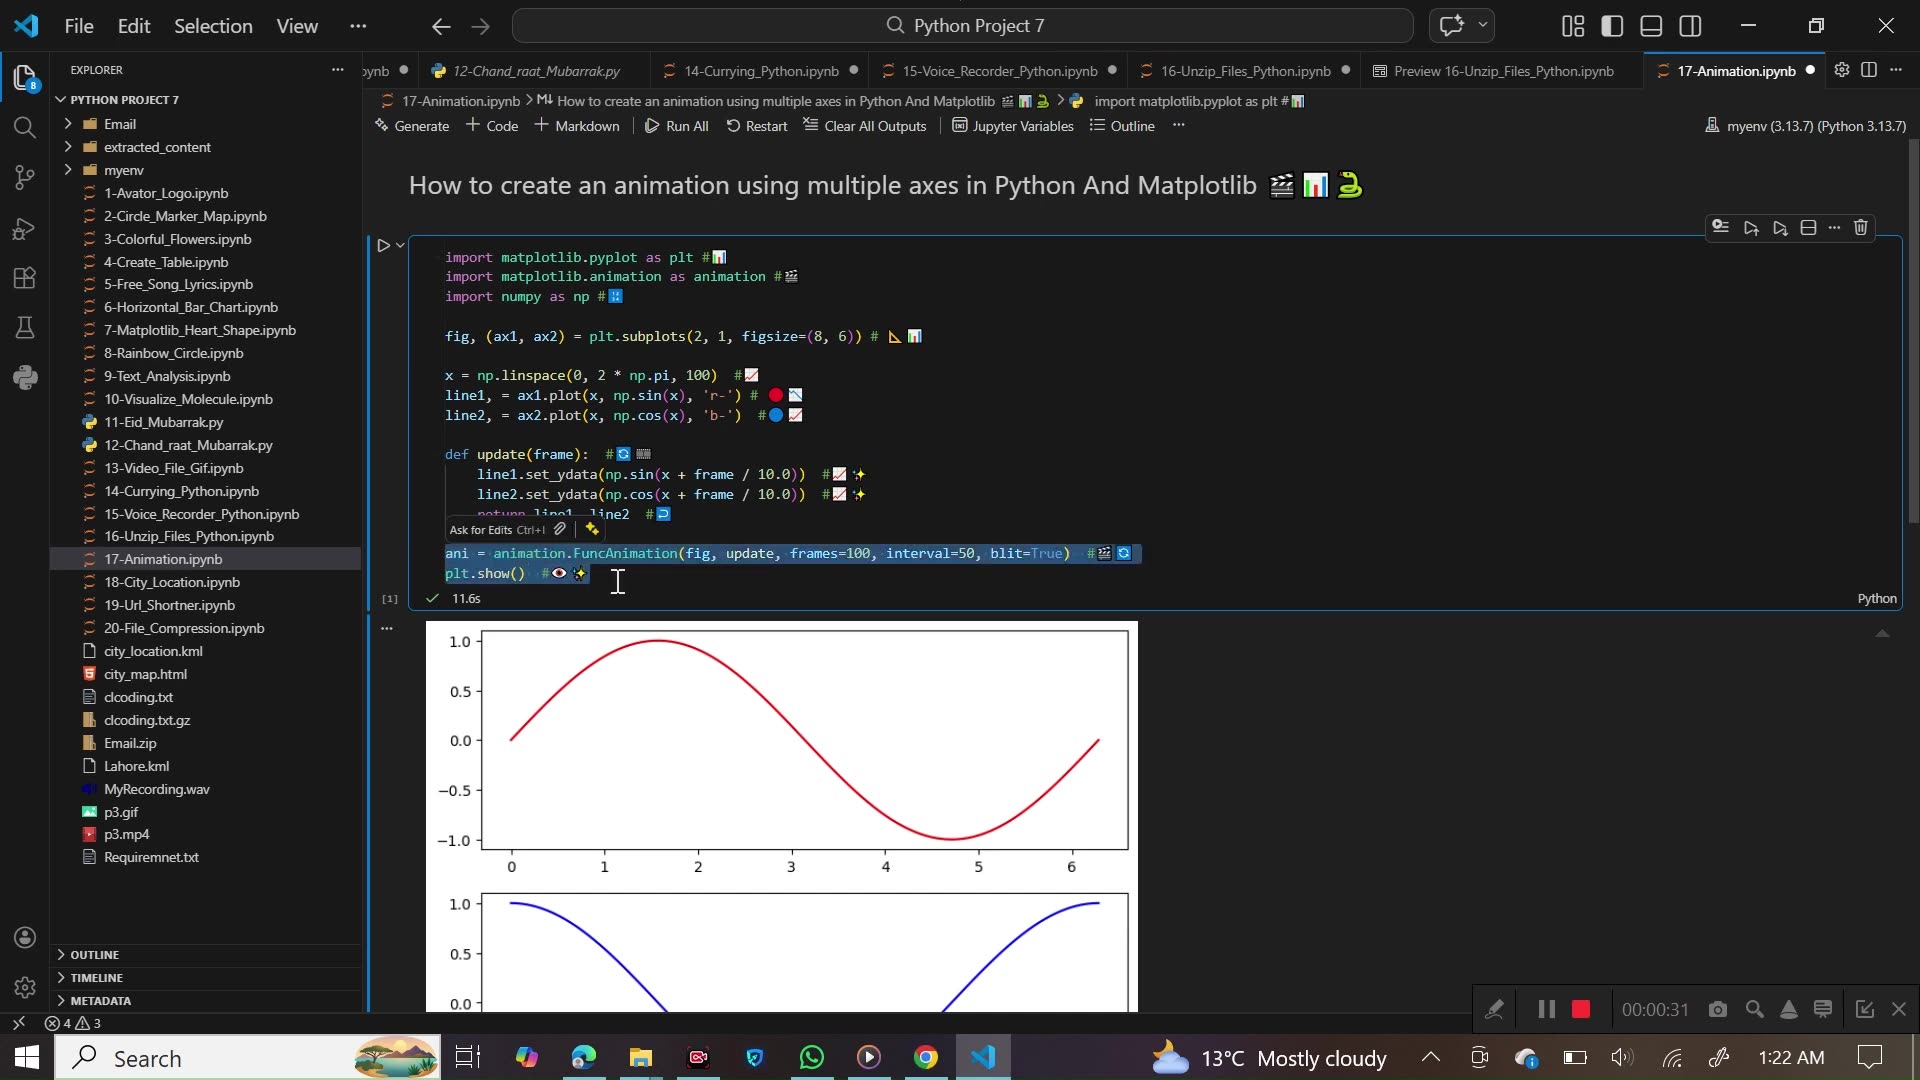The height and width of the screenshot is (1080, 1920).
Task: Pause the screen recording
Action: 1546,1010
